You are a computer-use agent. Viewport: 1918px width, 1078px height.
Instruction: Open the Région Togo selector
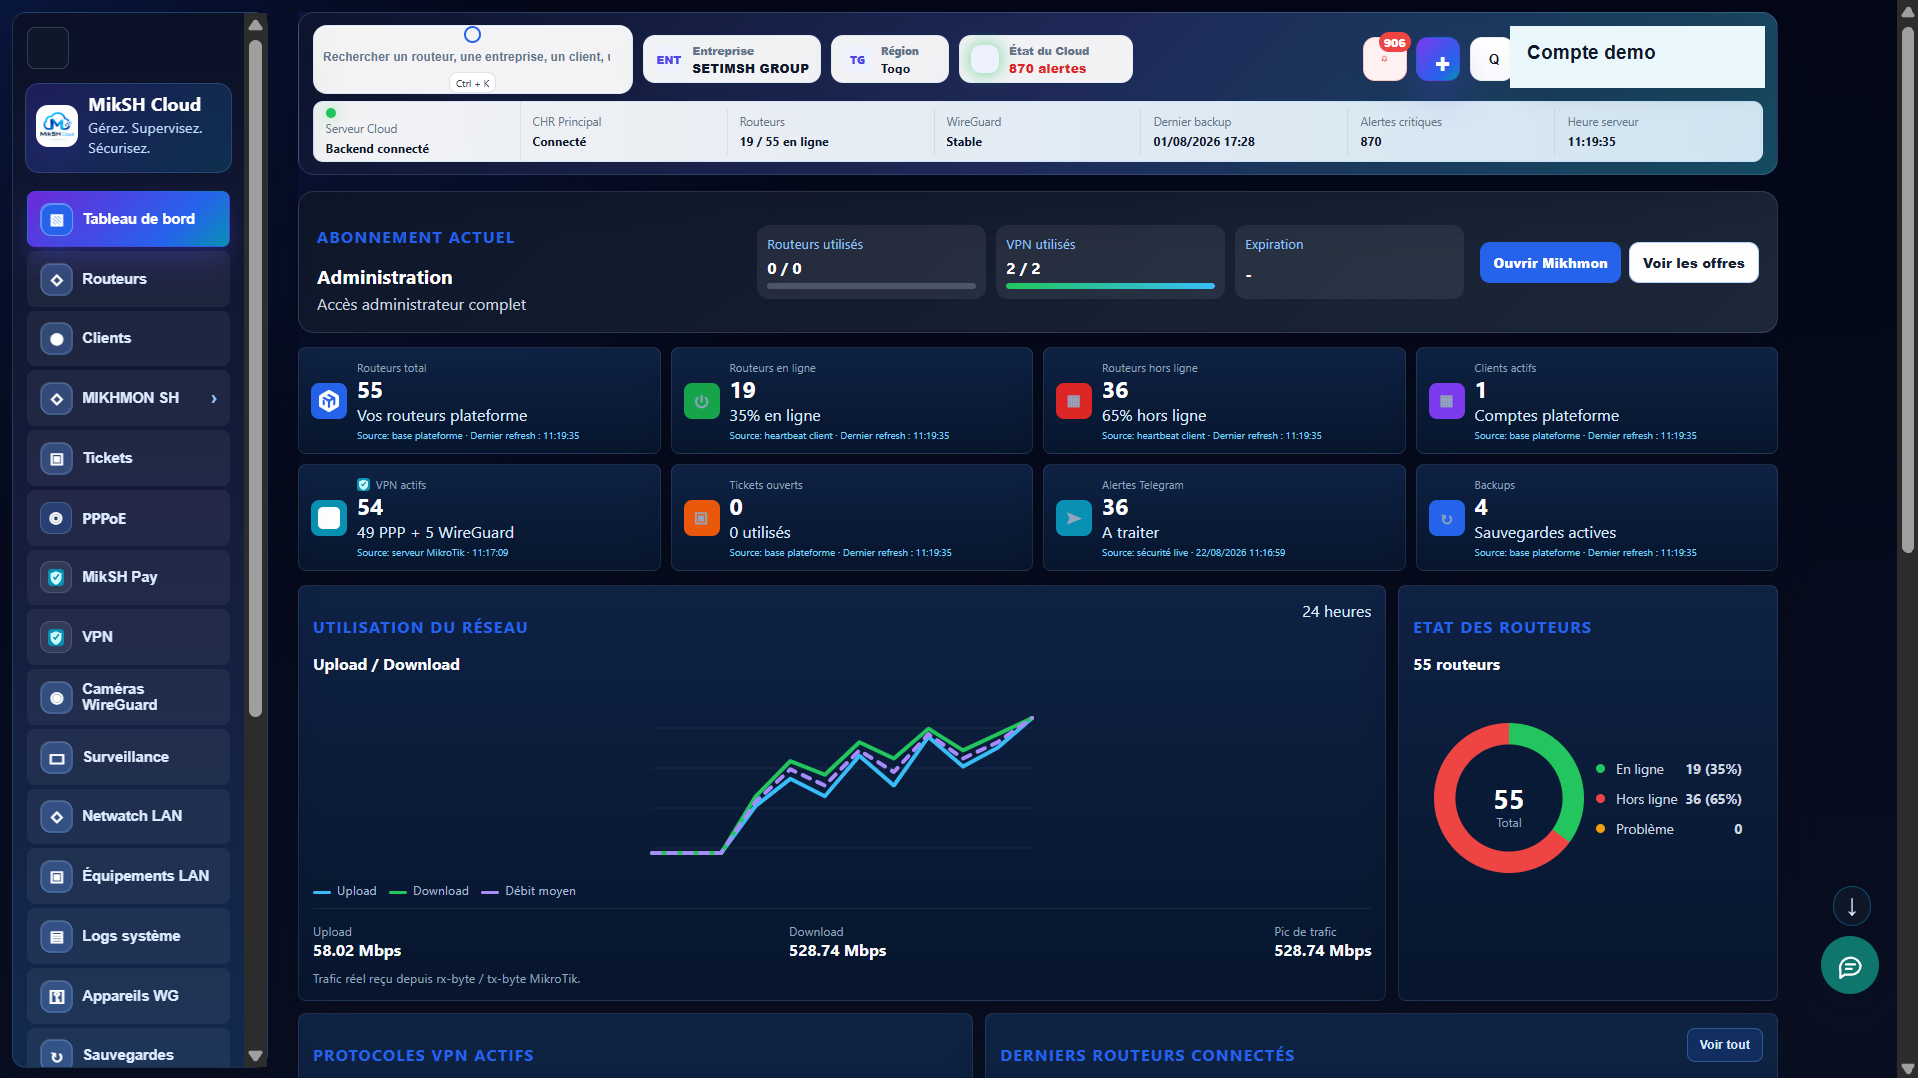click(889, 60)
